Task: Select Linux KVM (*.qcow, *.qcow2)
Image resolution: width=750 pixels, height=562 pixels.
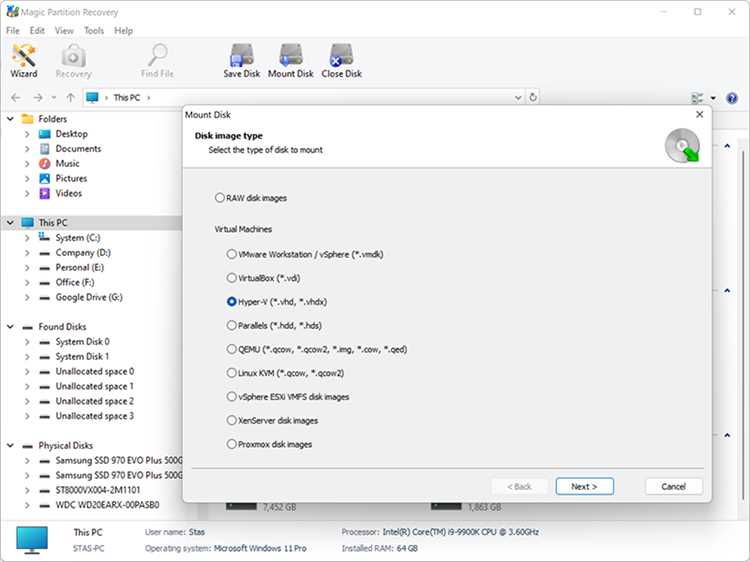Action: pyautogui.click(x=232, y=373)
